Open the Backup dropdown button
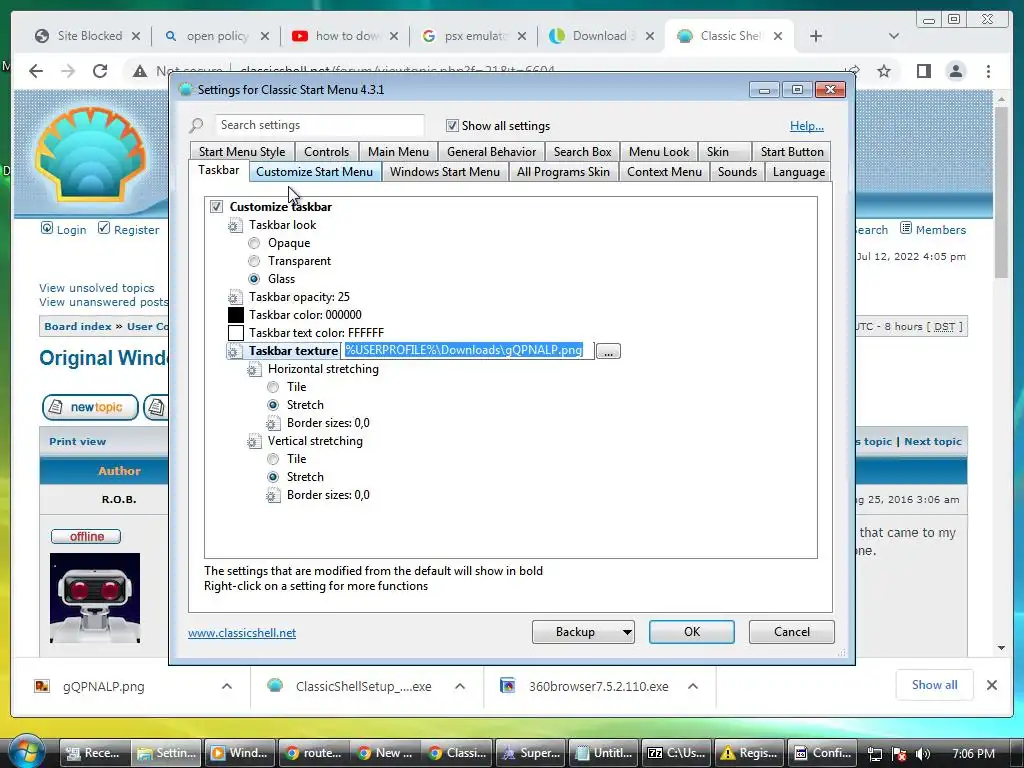1024x768 pixels. coord(583,632)
